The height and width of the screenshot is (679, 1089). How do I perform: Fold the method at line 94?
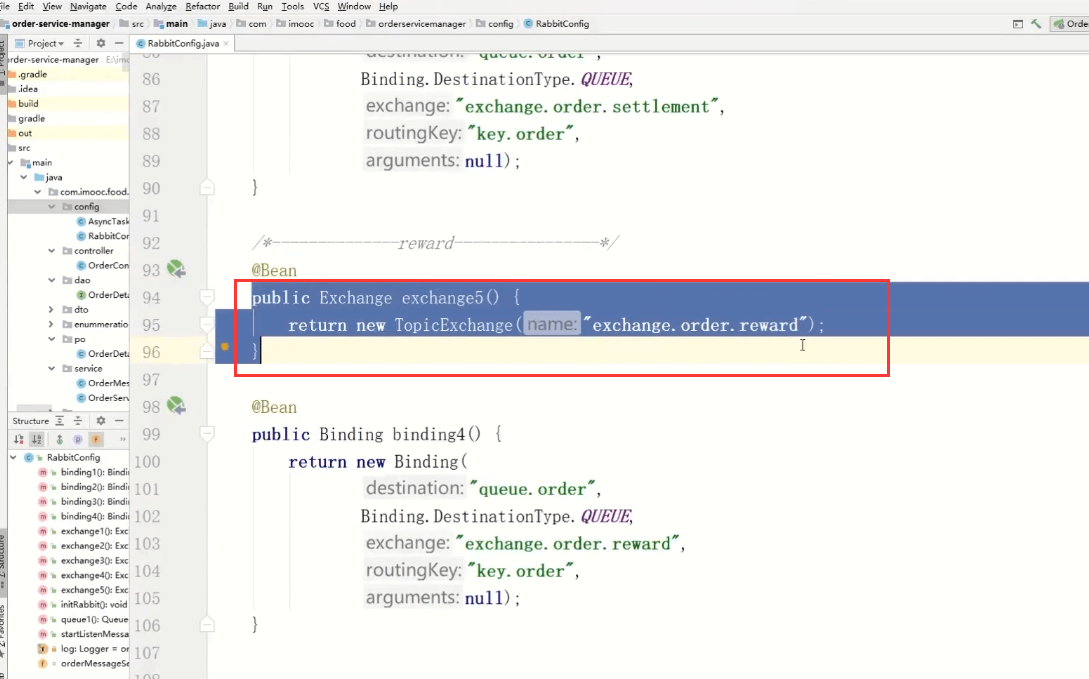click(x=207, y=298)
